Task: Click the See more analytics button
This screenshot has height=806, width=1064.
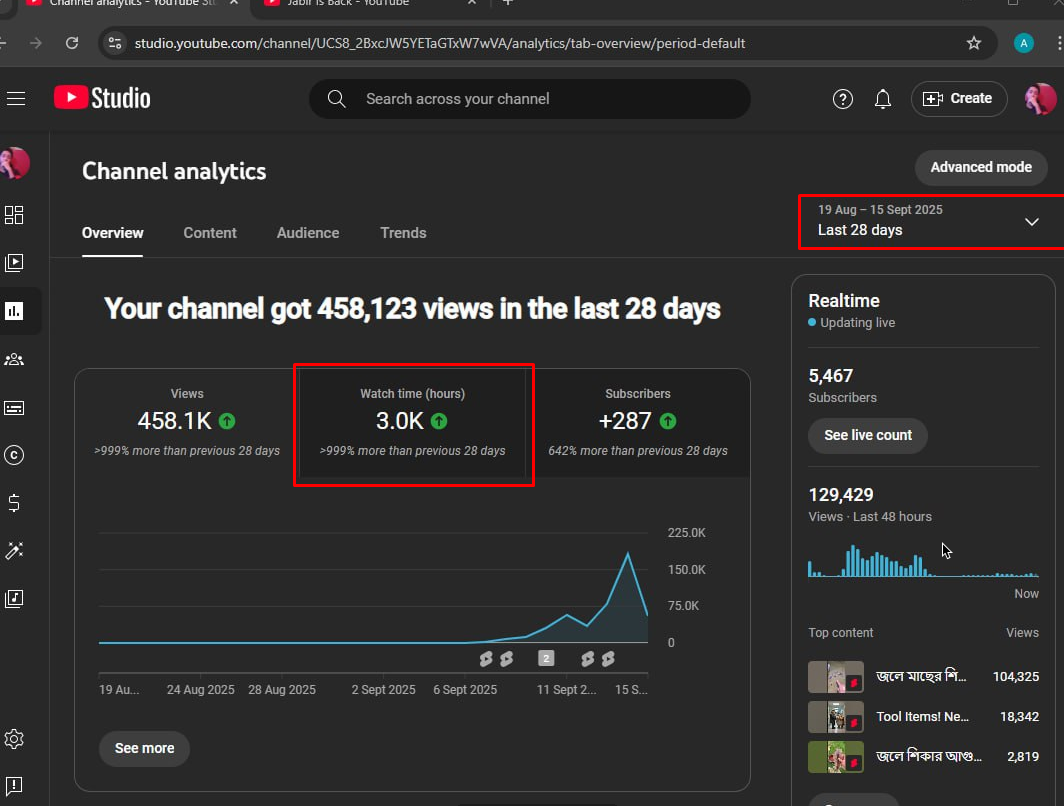Action: click(x=144, y=748)
